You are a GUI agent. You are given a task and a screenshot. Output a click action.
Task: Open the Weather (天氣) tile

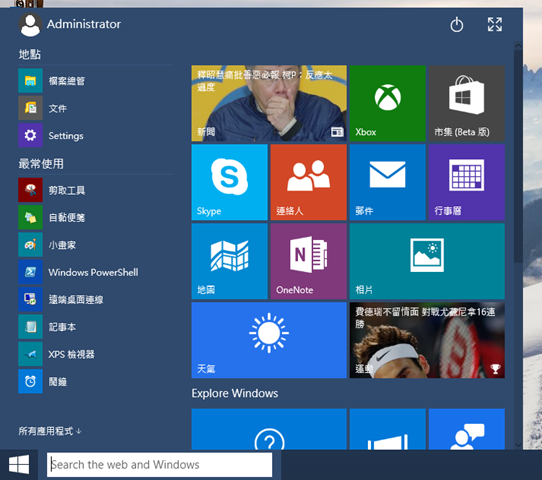point(269,340)
